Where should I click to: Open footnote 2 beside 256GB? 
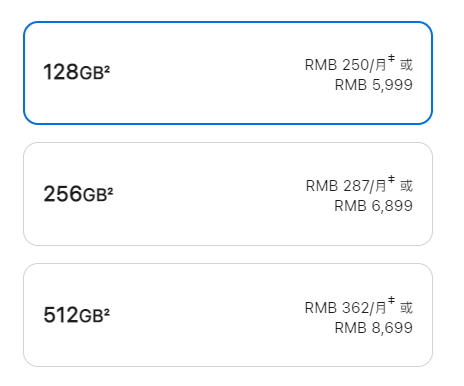[110, 191]
